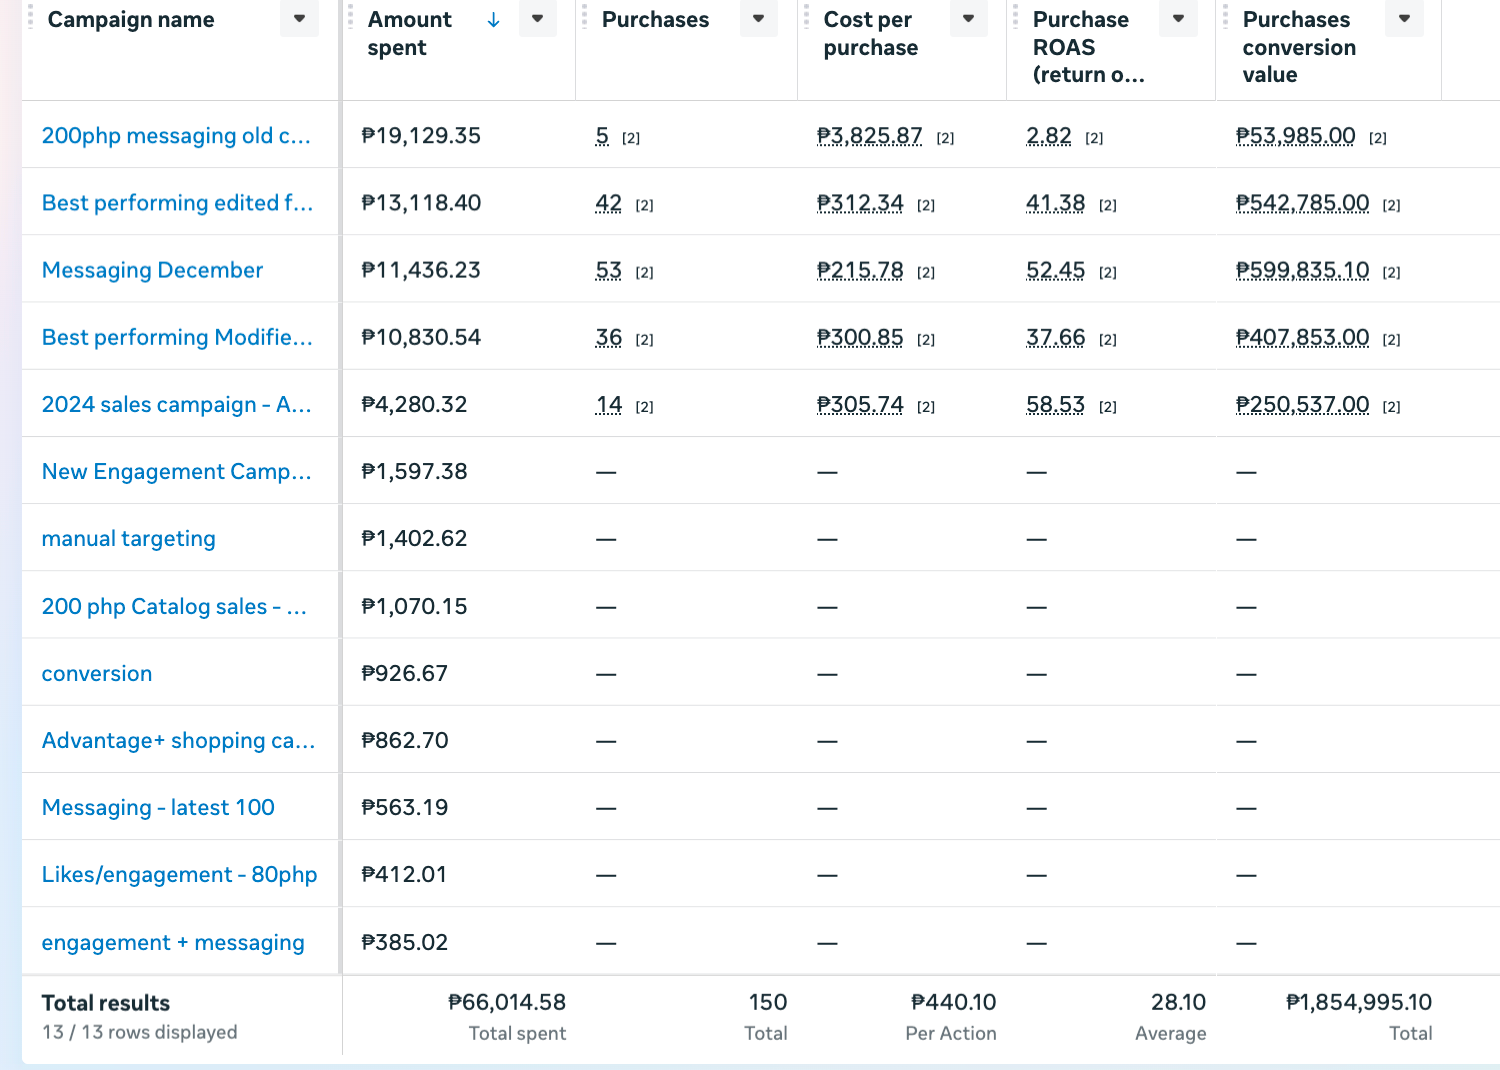The height and width of the screenshot is (1070, 1500).
Task: Grab the Purchases column drag handle
Action: (585, 17)
